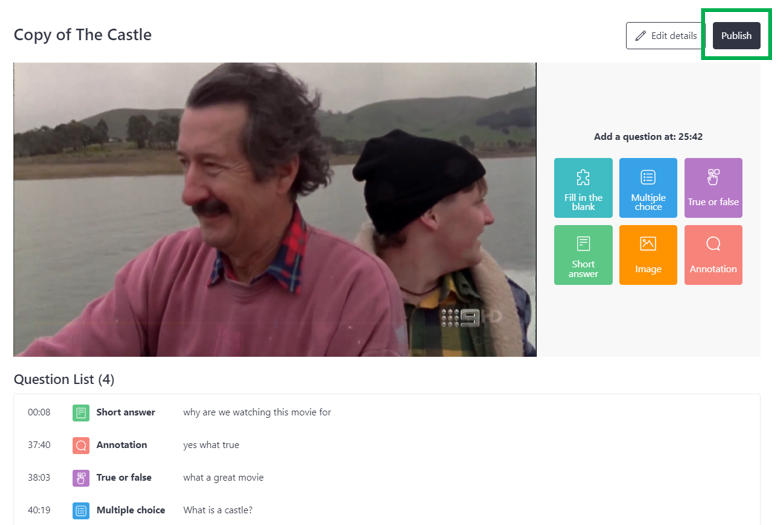Open the annotation 'yes what true'
This screenshot has height=525, width=784.
click(x=211, y=444)
